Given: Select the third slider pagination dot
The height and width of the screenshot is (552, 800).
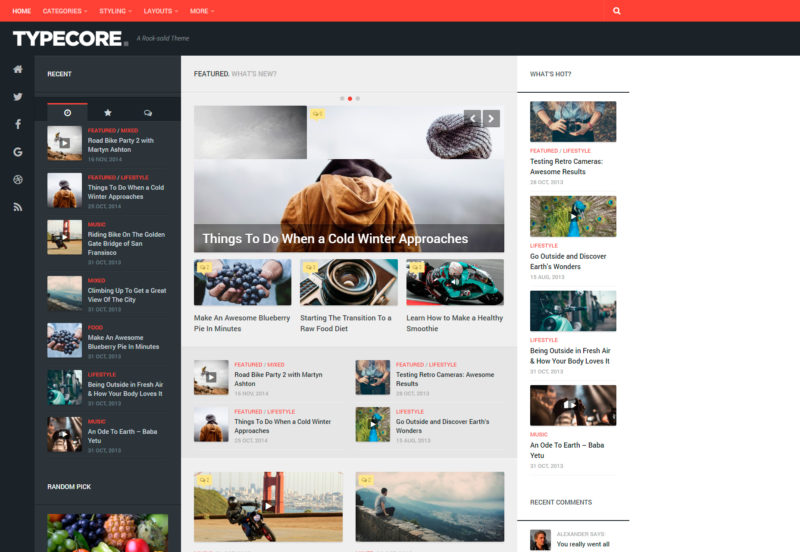Looking at the screenshot, I should pyautogui.click(x=358, y=99).
